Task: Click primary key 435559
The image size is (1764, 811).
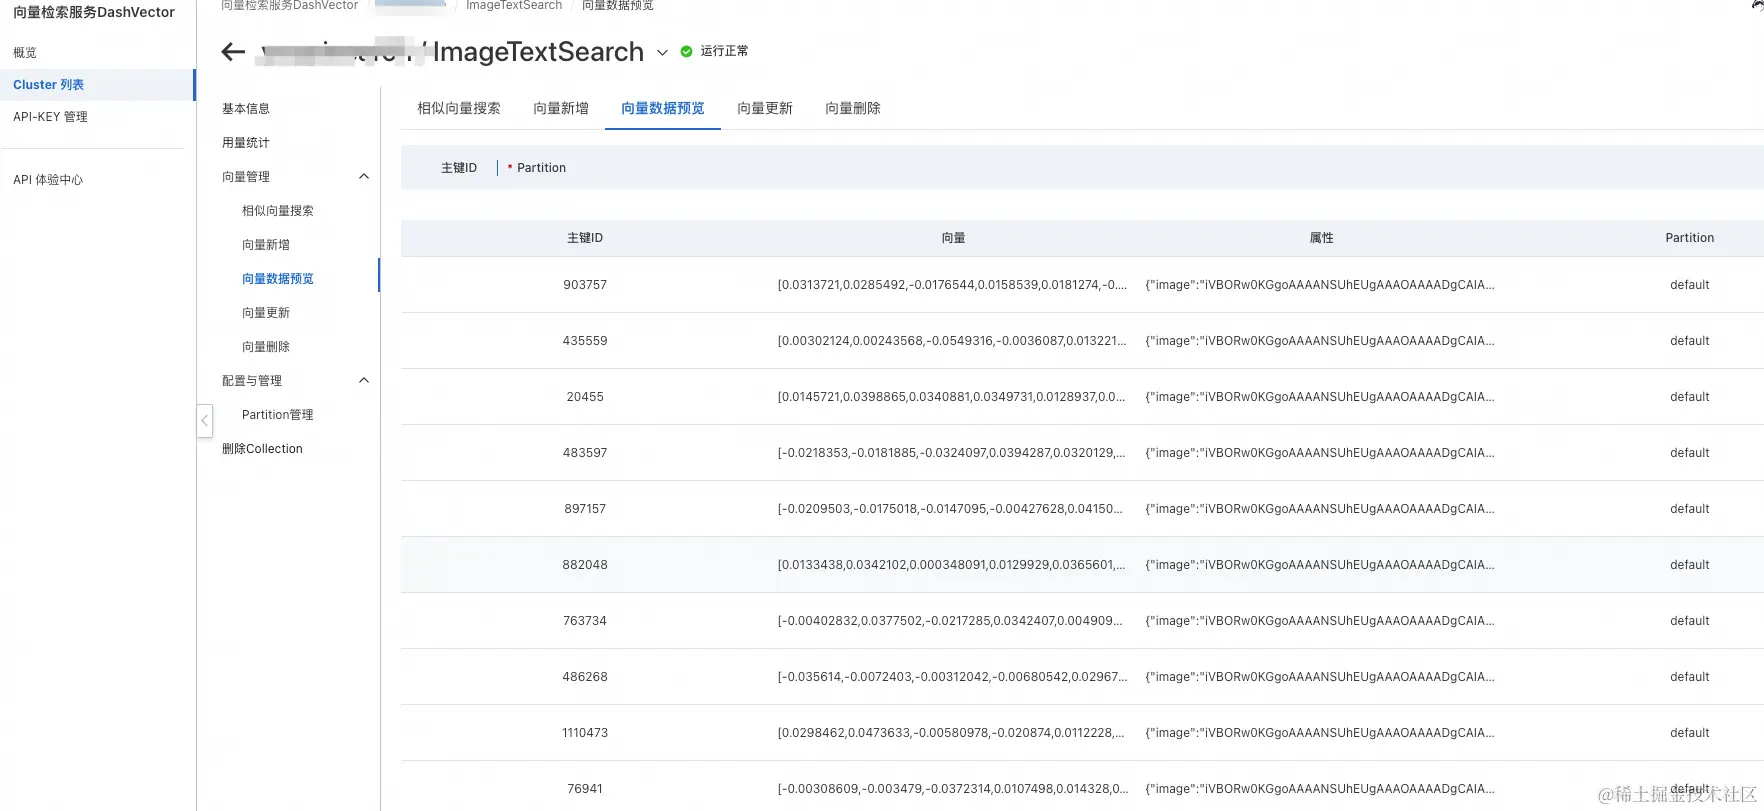Action: coord(585,341)
